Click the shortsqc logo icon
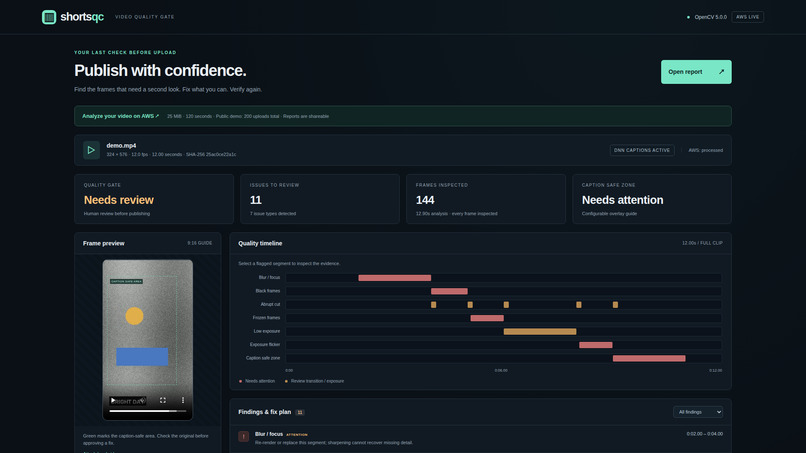Viewport: 806px width, 453px height. (49, 17)
